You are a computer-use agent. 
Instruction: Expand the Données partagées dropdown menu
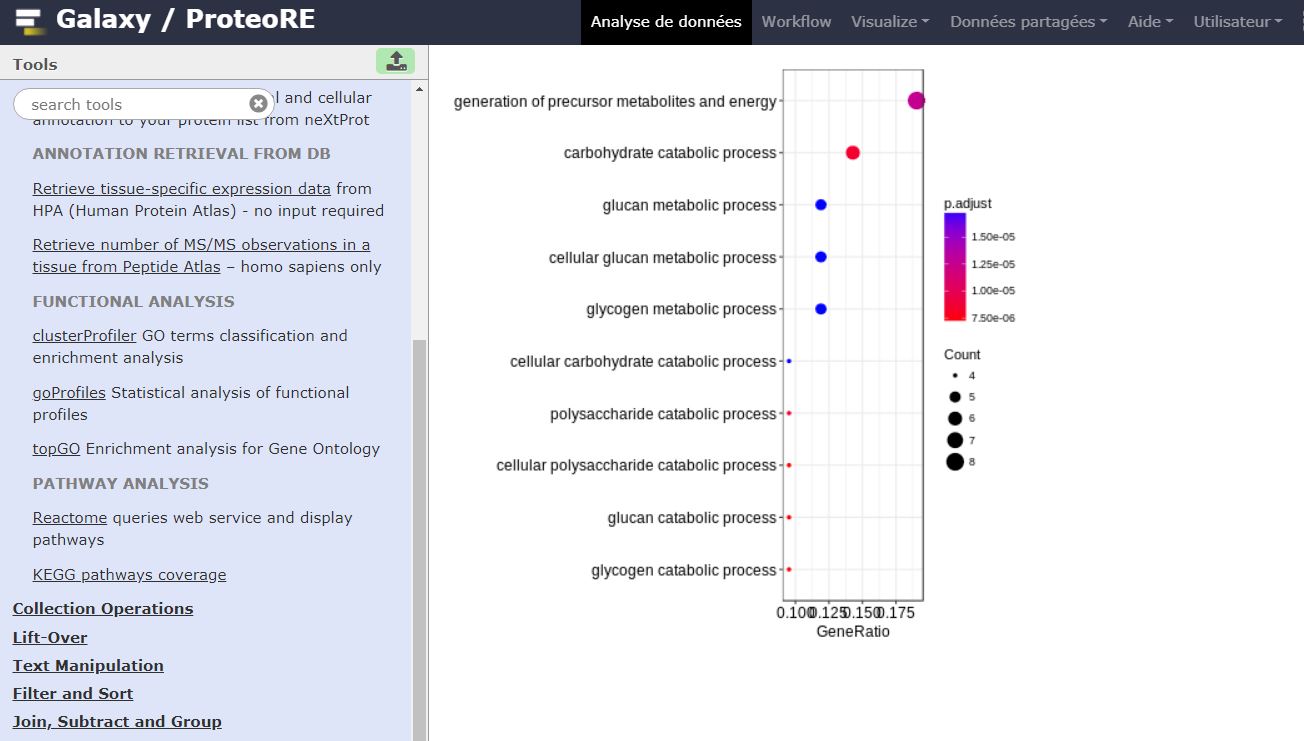1028,22
